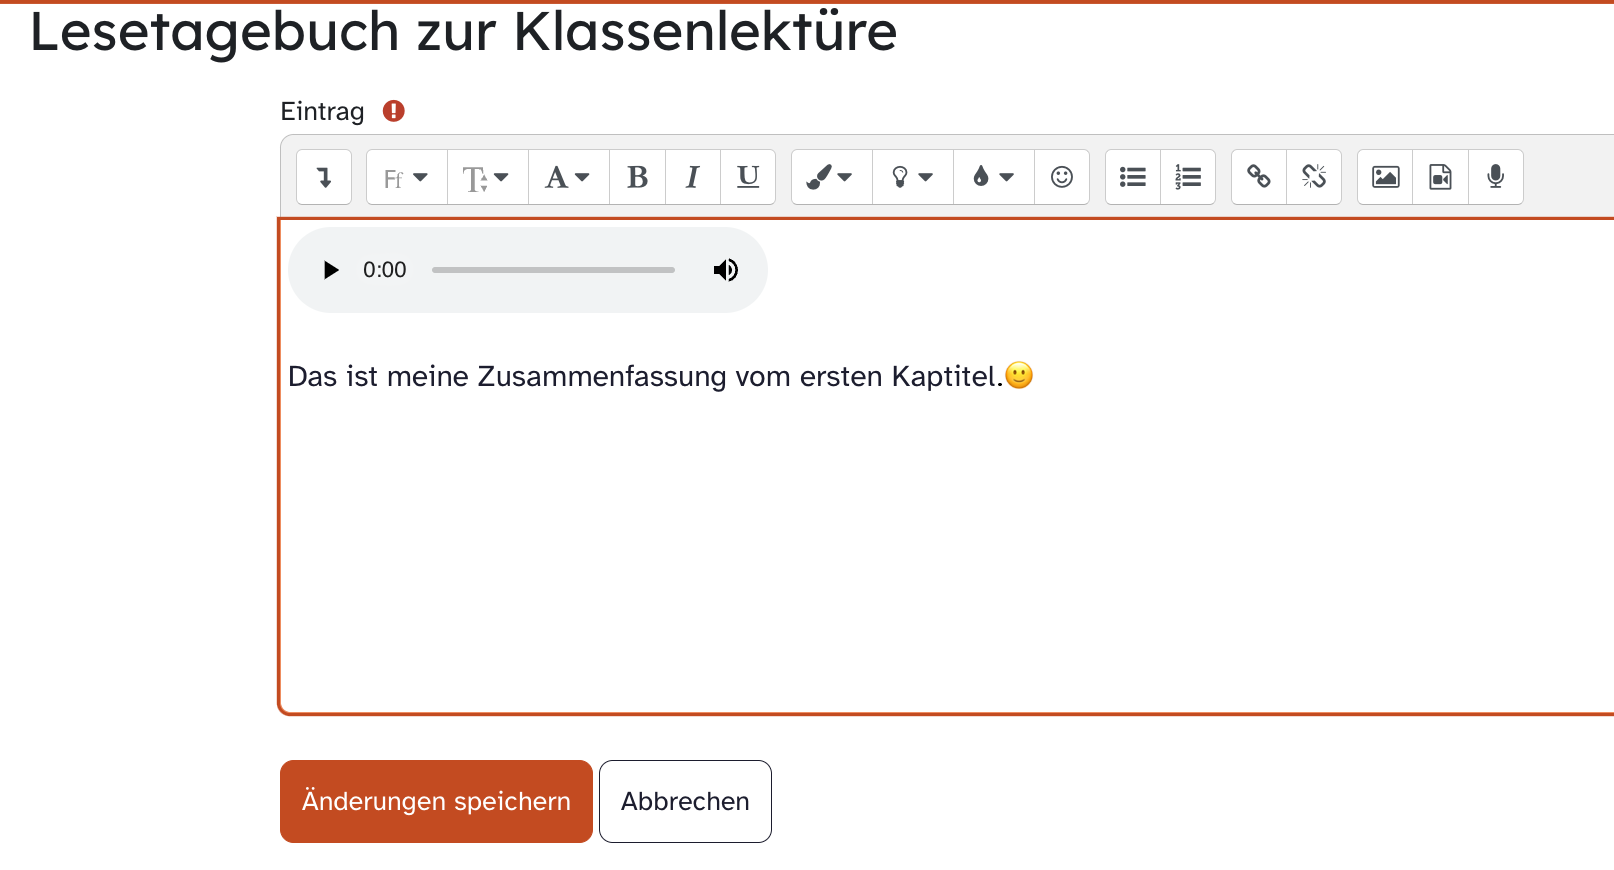
Task: Insert a link into the entry
Action: pyautogui.click(x=1259, y=177)
